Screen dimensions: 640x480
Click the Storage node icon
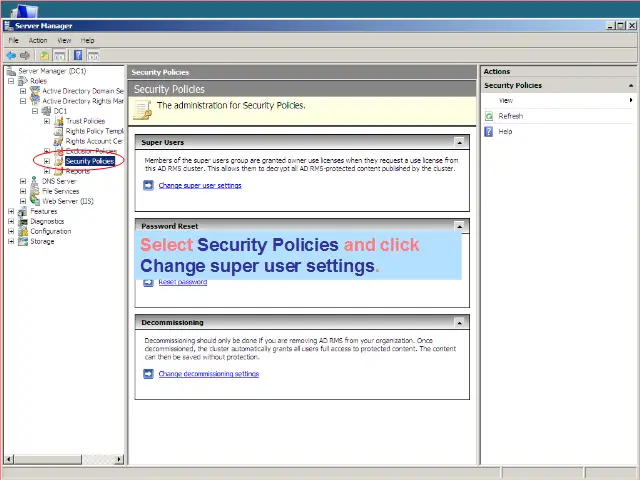click(23, 241)
